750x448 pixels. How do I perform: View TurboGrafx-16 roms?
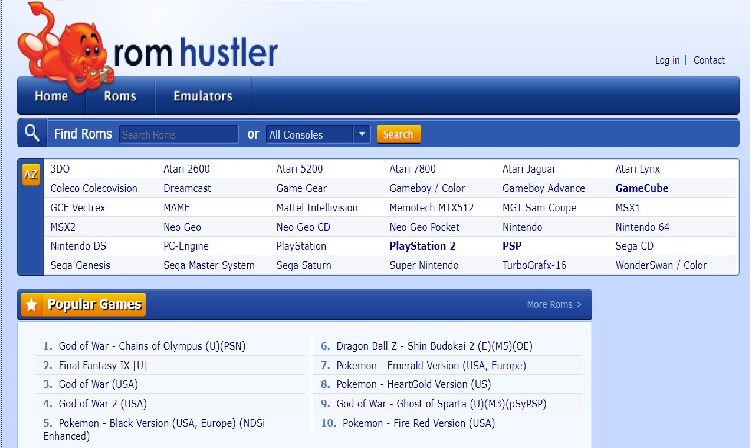click(x=534, y=265)
